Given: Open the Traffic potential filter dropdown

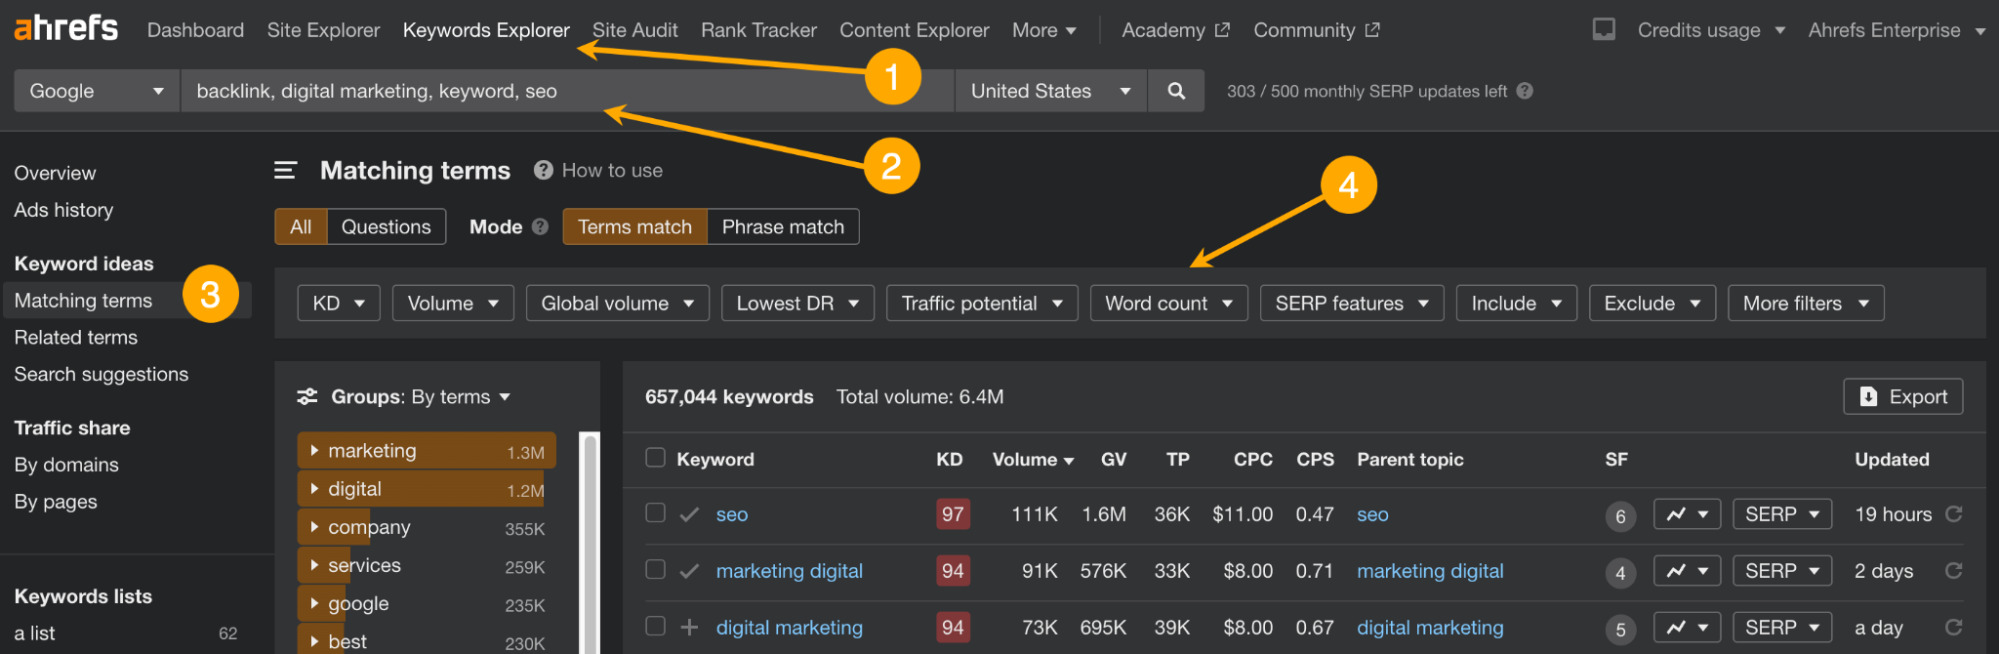Looking at the screenshot, I should pyautogui.click(x=982, y=303).
